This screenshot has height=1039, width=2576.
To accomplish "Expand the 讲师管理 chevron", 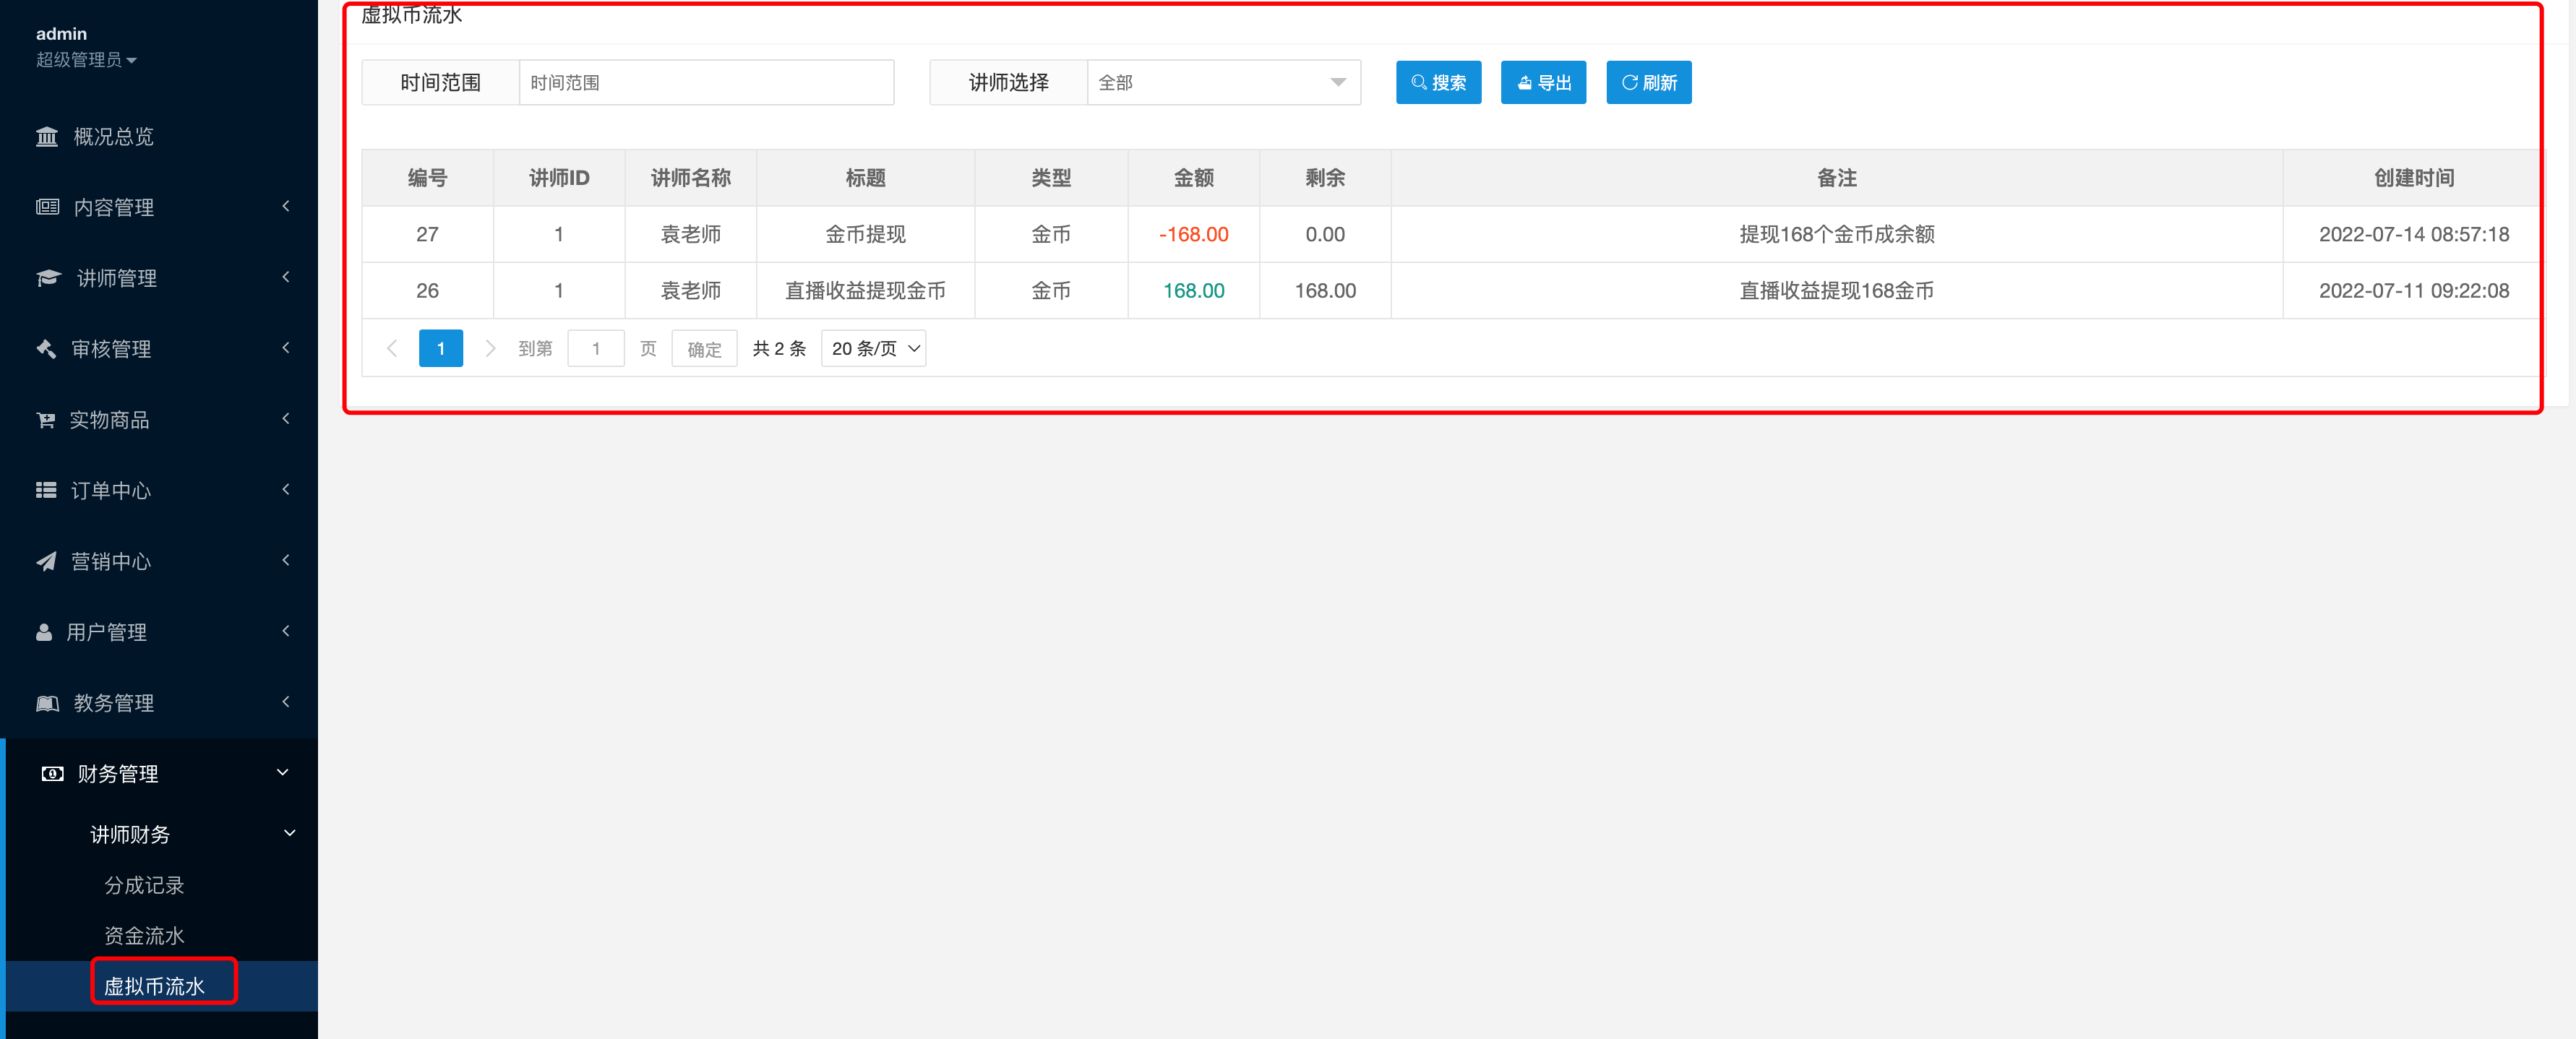I will pyautogui.click(x=286, y=277).
